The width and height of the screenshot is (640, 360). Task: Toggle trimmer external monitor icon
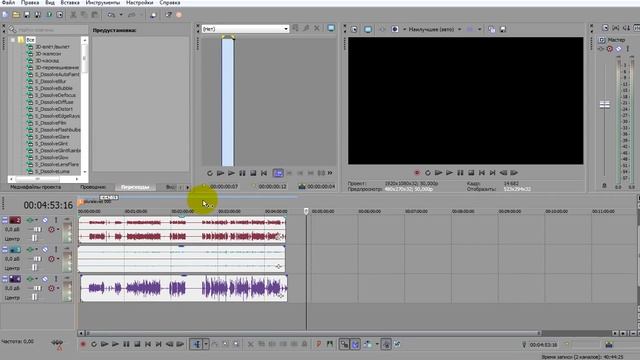pyautogui.click(x=331, y=28)
